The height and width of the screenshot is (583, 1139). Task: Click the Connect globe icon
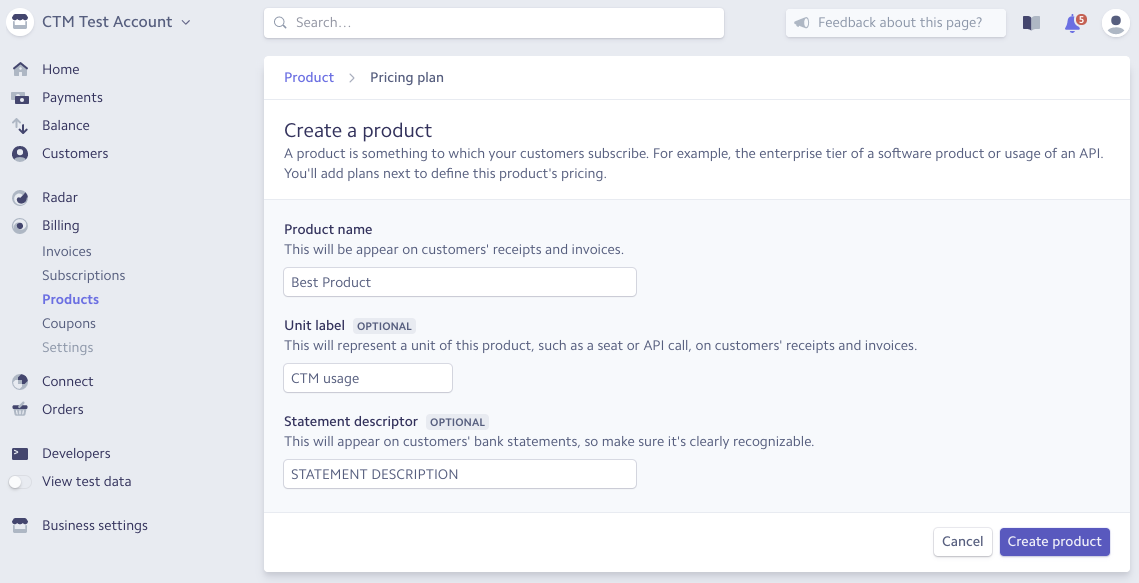point(20,381)
